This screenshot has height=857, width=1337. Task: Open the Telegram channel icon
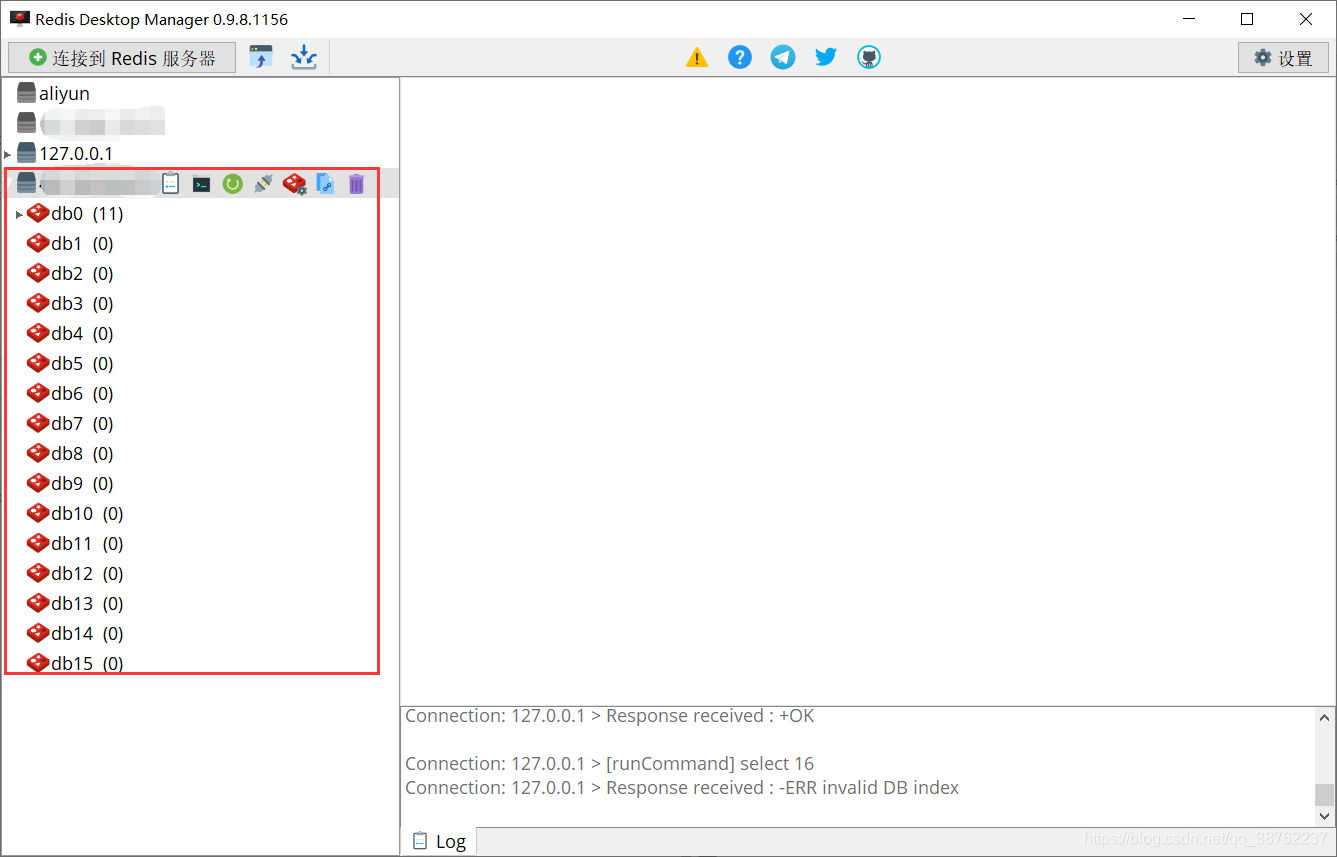783,57
